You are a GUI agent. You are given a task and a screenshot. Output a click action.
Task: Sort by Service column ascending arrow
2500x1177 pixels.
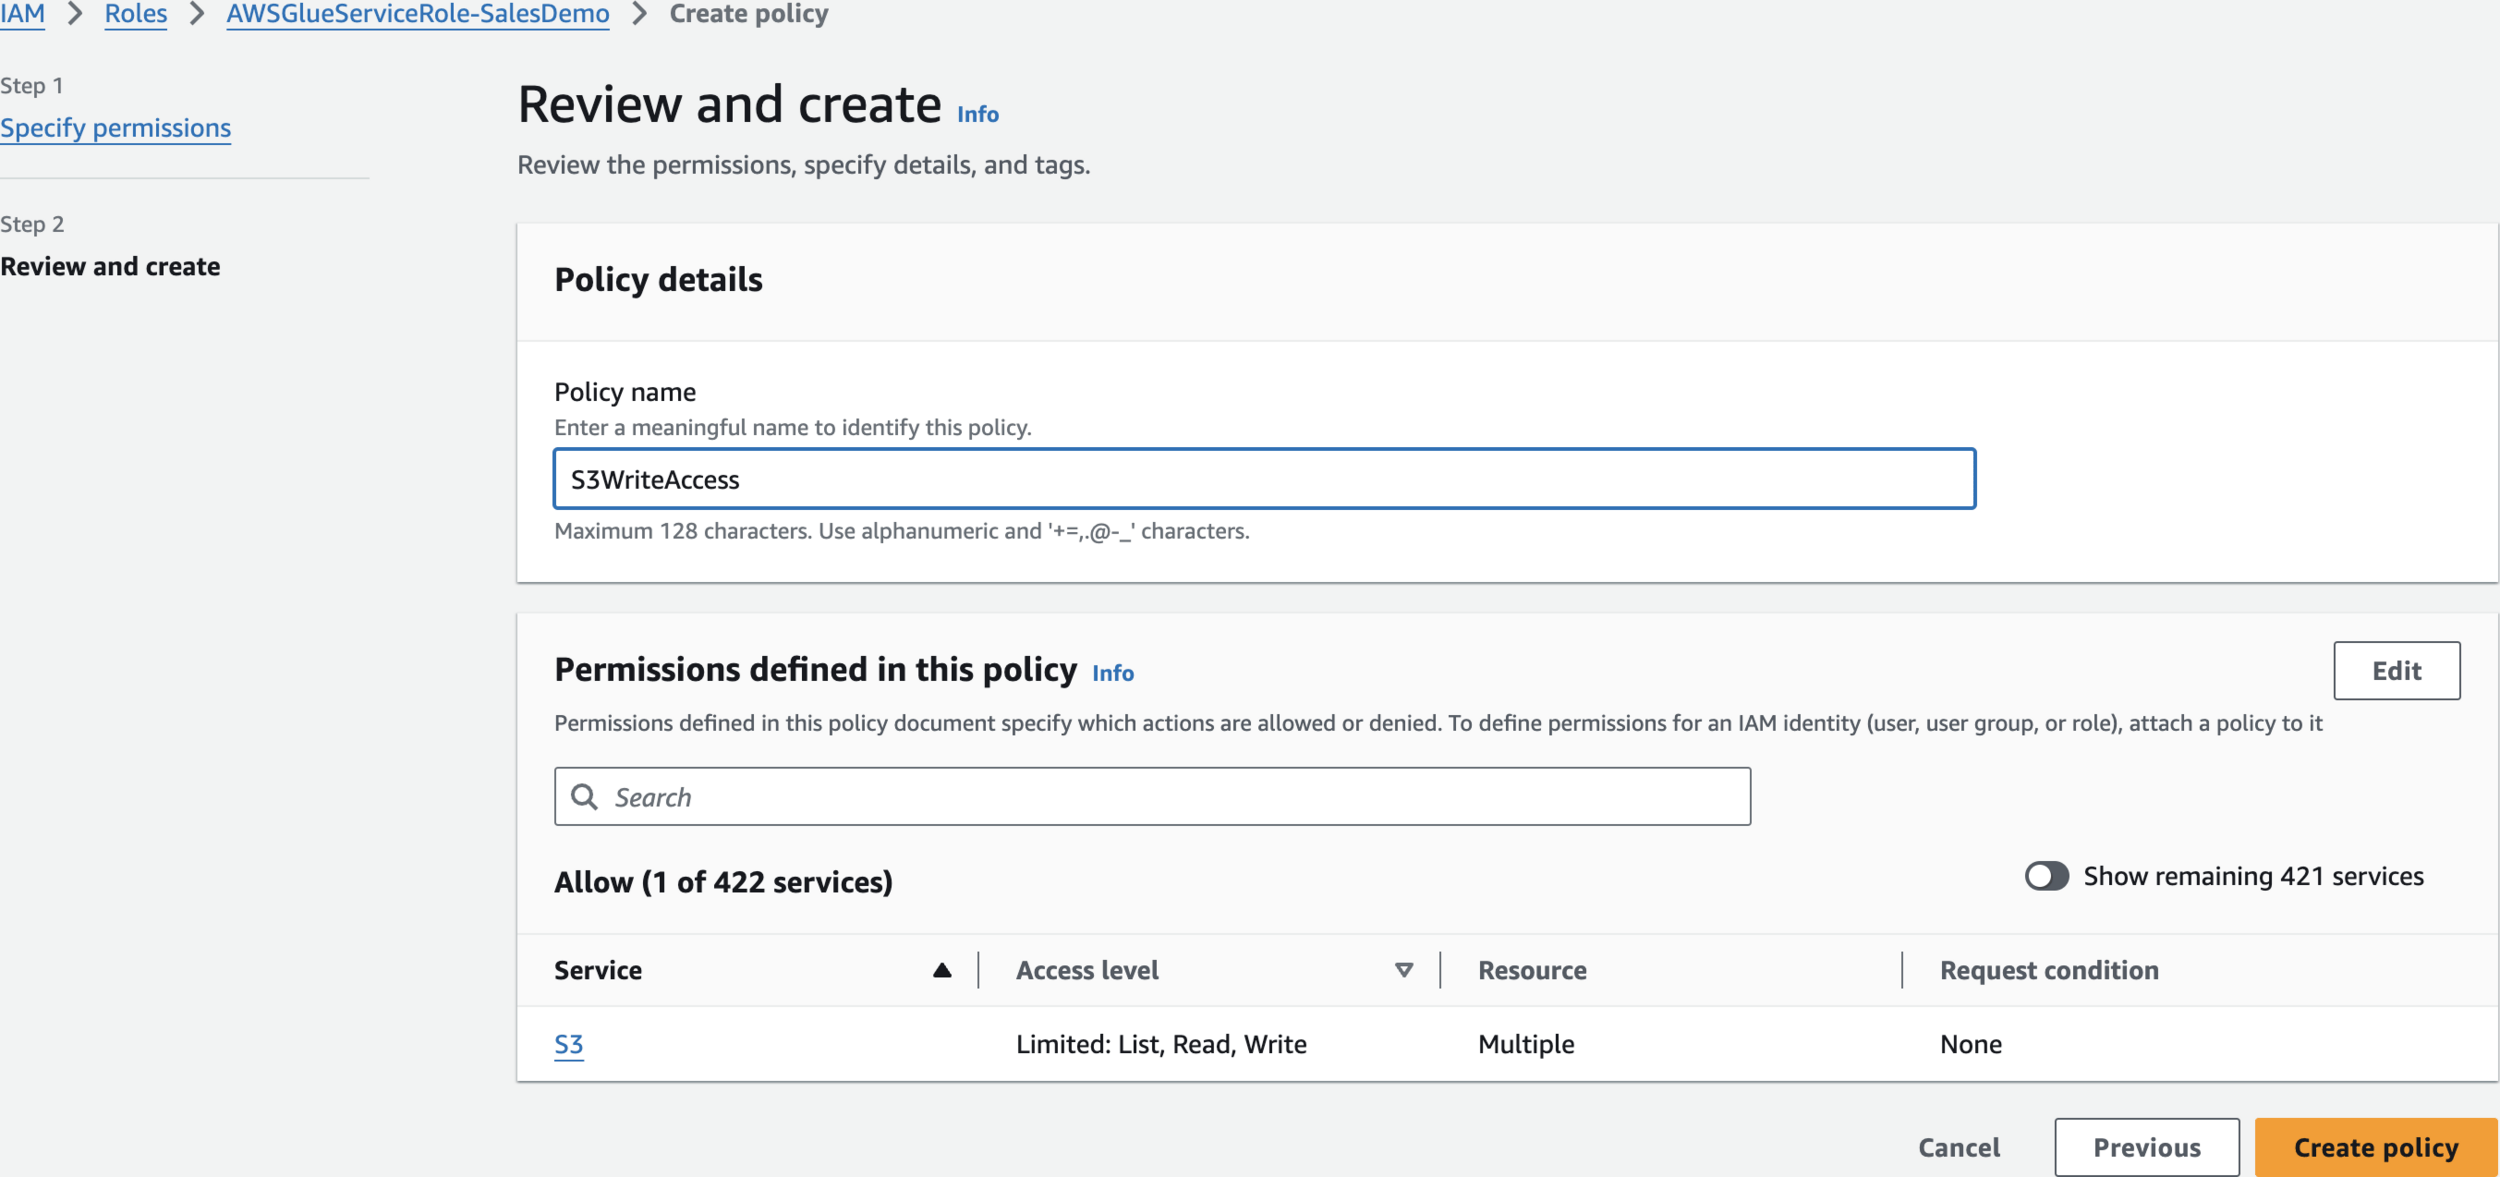click(x=941, y=970)
